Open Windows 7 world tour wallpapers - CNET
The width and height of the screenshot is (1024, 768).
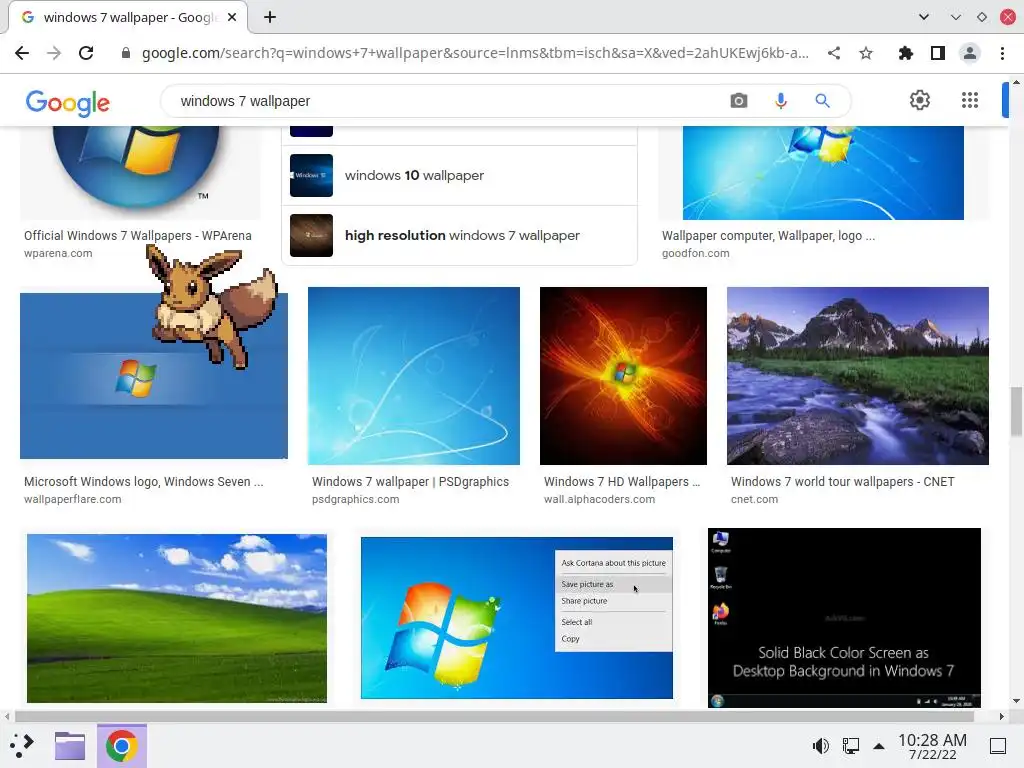coord(842,481)
